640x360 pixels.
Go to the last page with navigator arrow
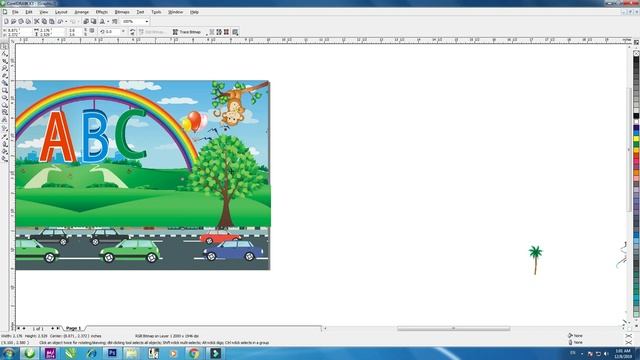click(x=58, y=328)
